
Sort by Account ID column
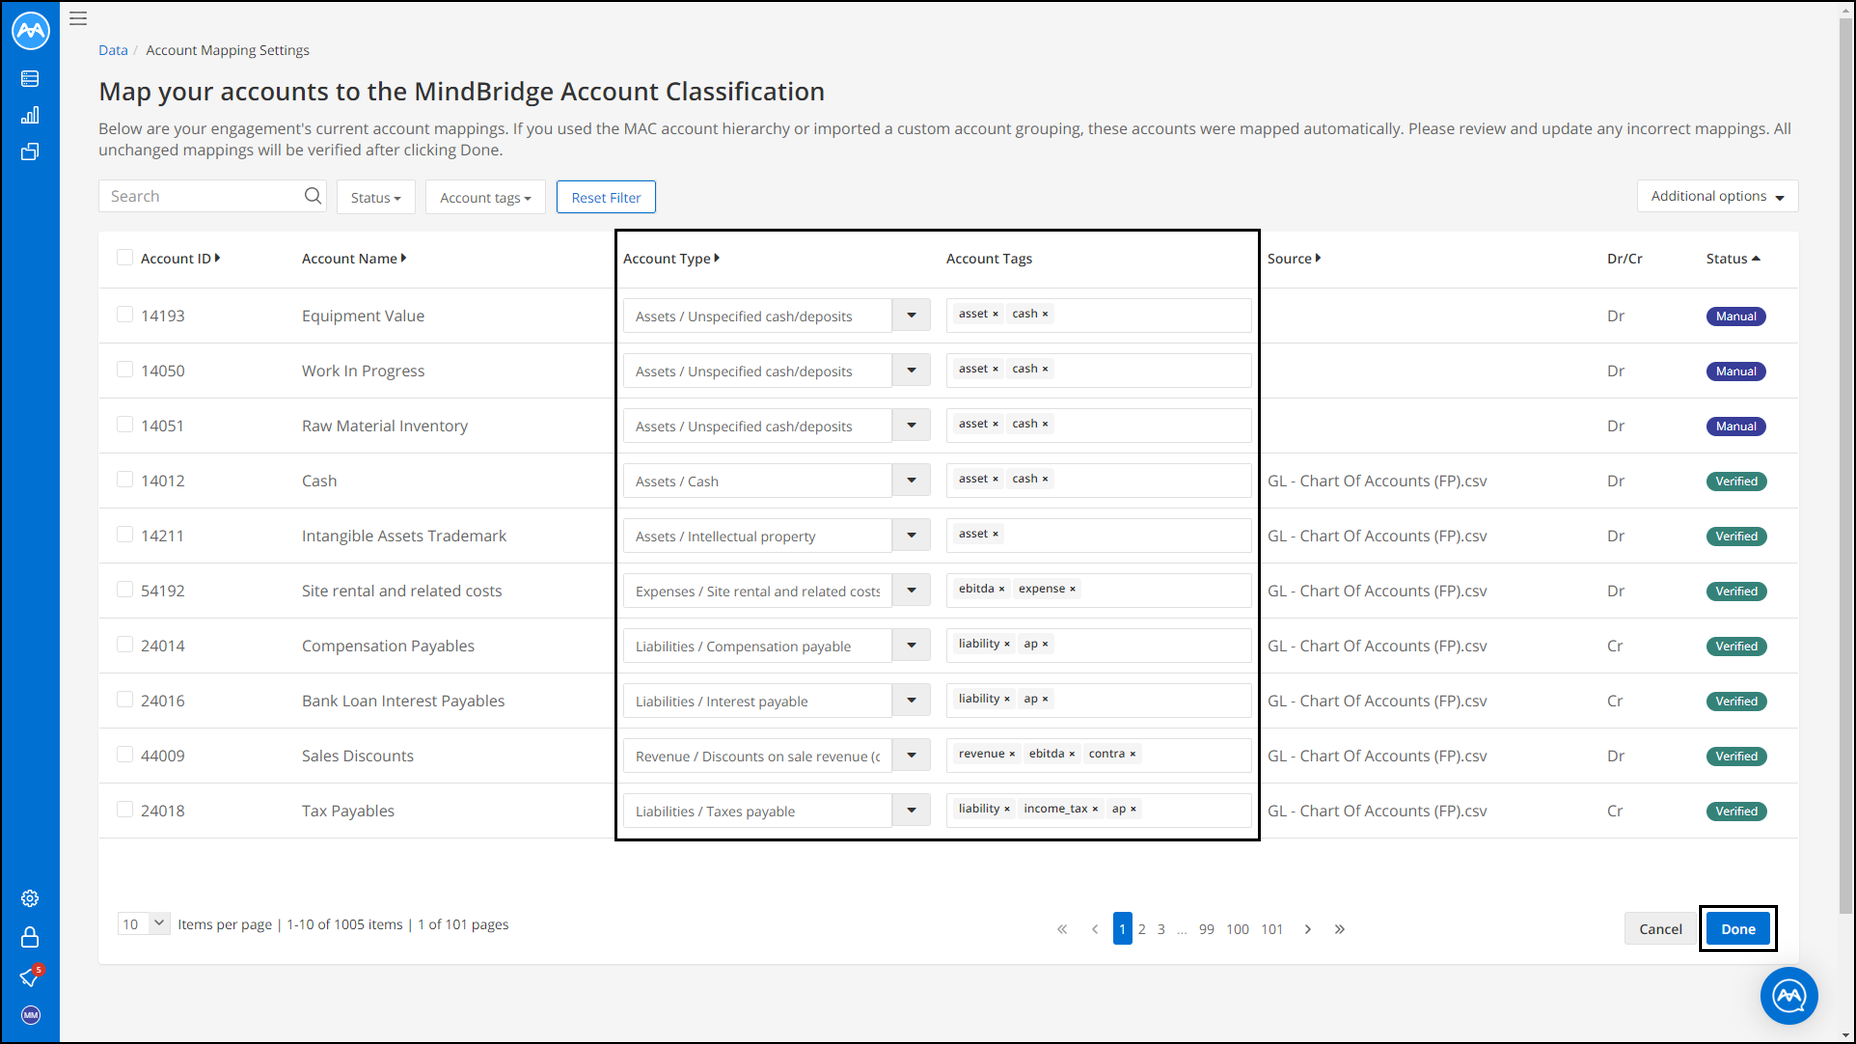[180, 258]
